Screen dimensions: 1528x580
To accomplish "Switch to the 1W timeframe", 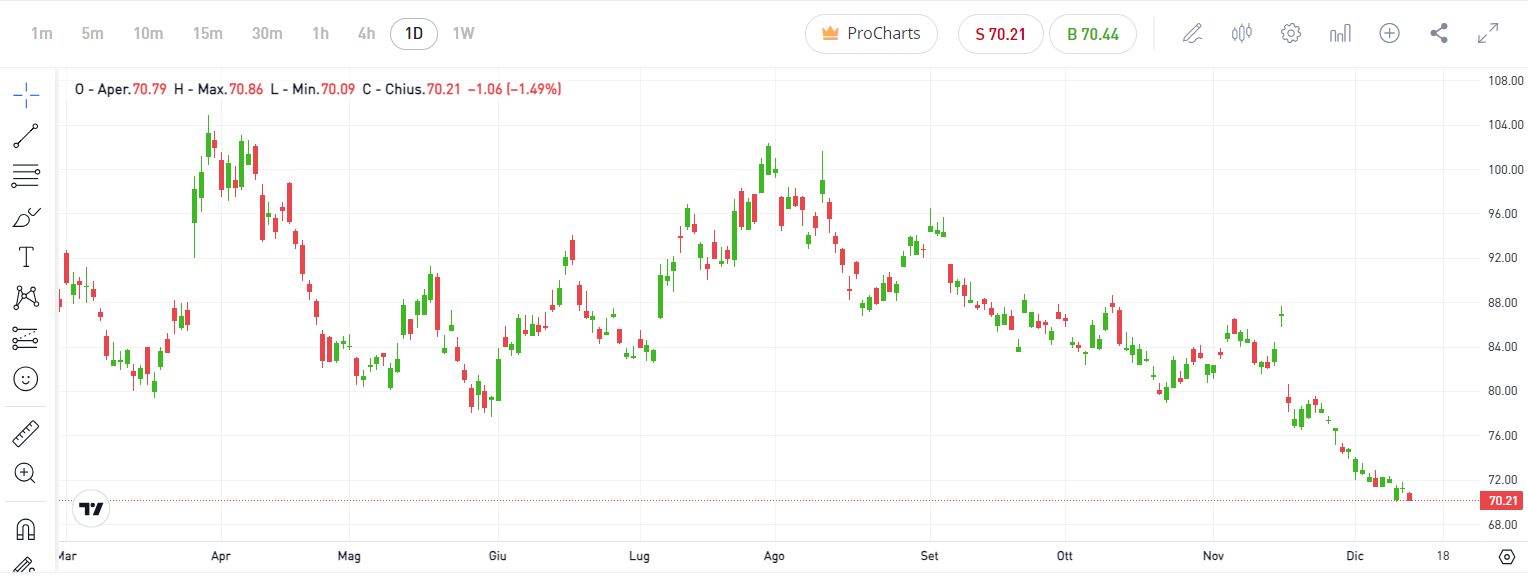I will (463, 33).
